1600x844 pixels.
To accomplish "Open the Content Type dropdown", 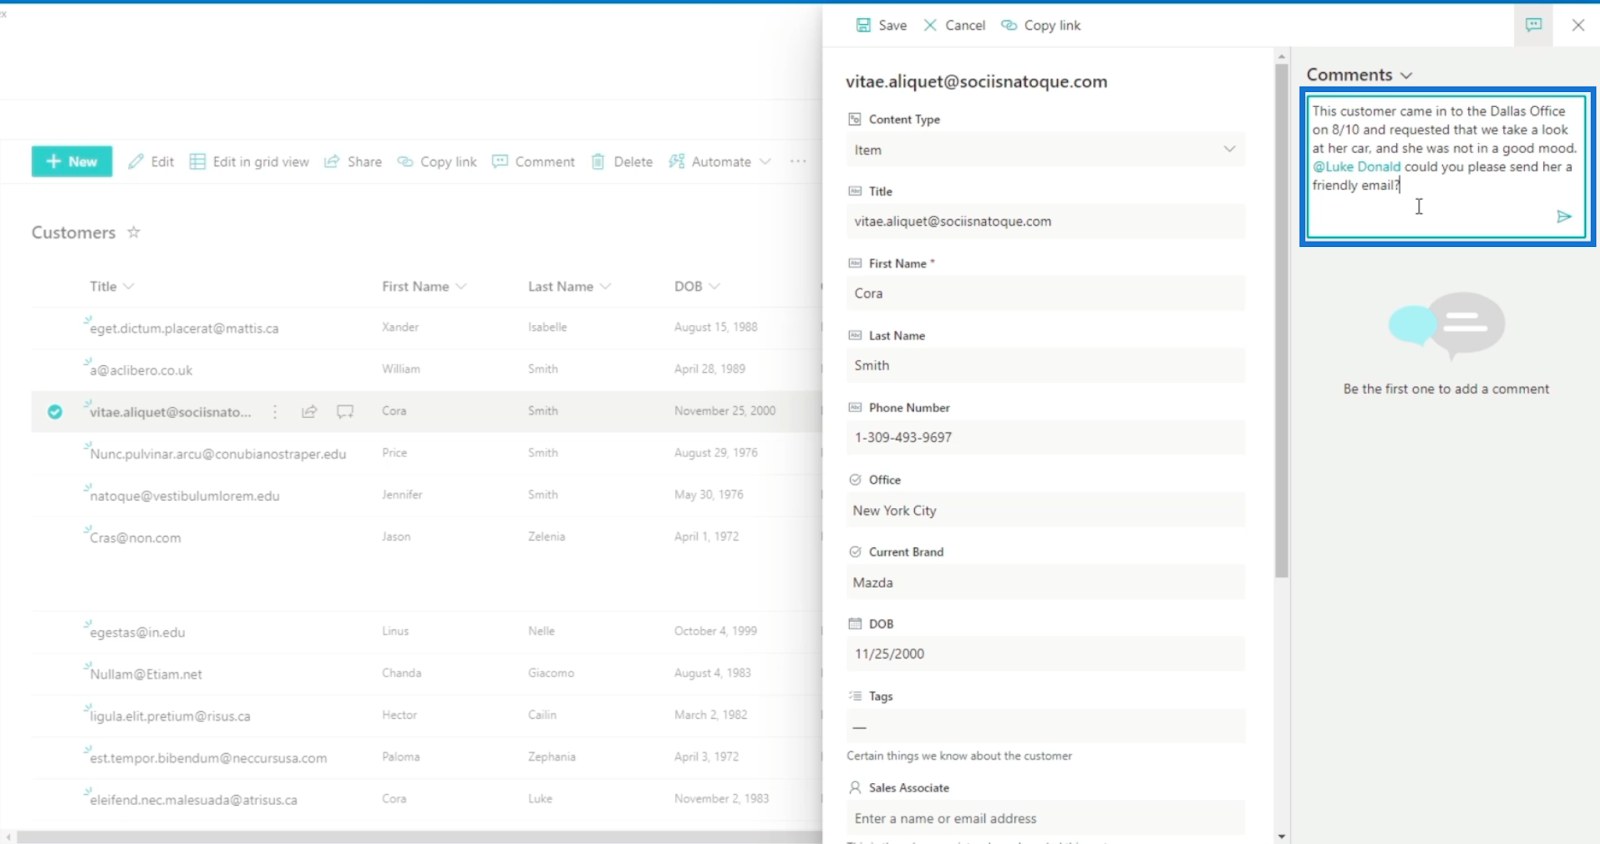I will 1045,150.
